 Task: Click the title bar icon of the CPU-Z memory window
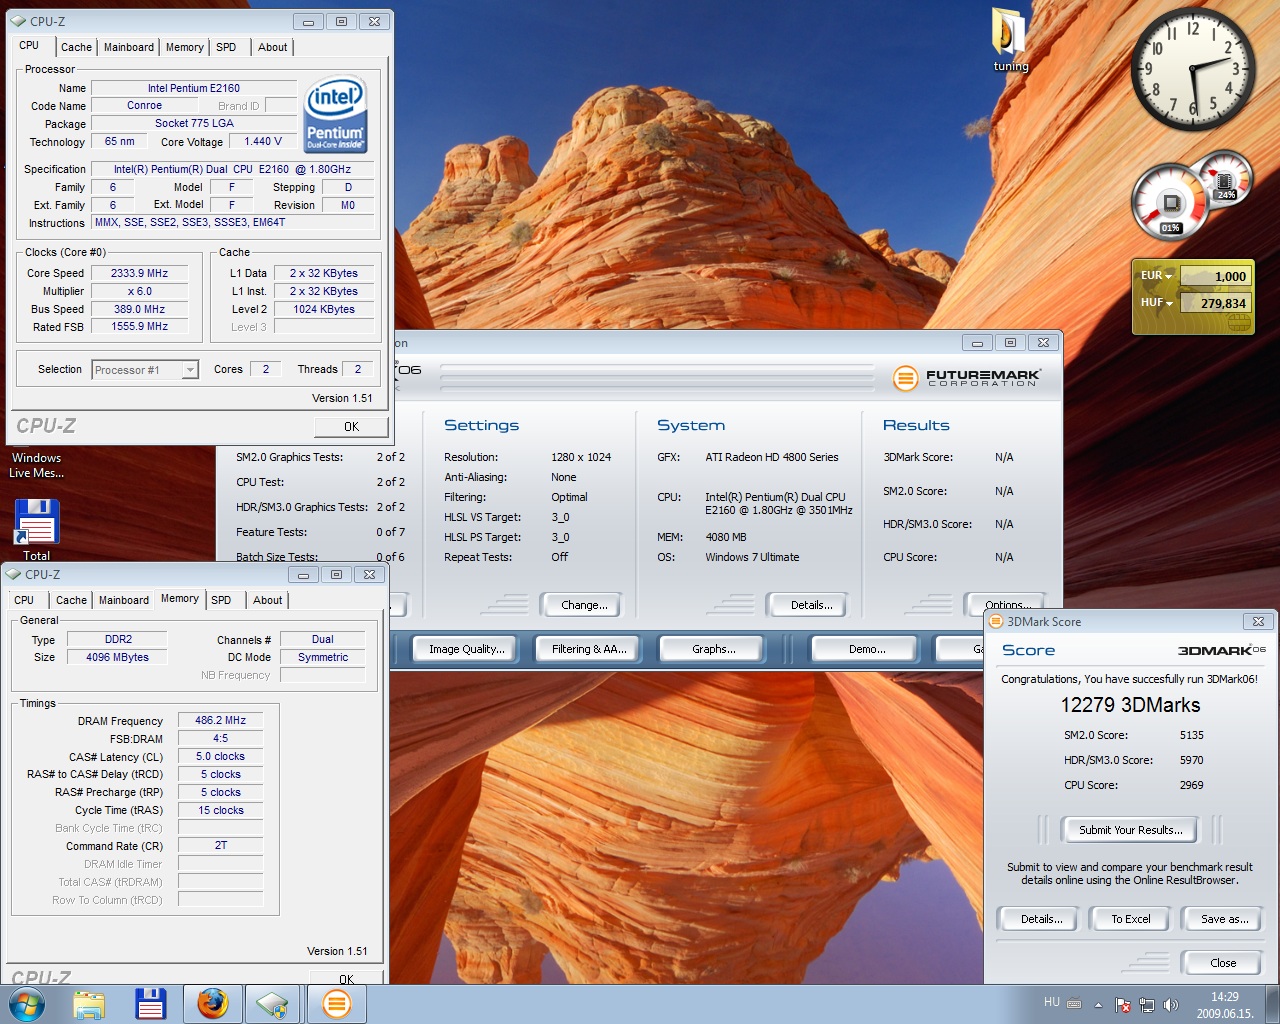point(13,575)
